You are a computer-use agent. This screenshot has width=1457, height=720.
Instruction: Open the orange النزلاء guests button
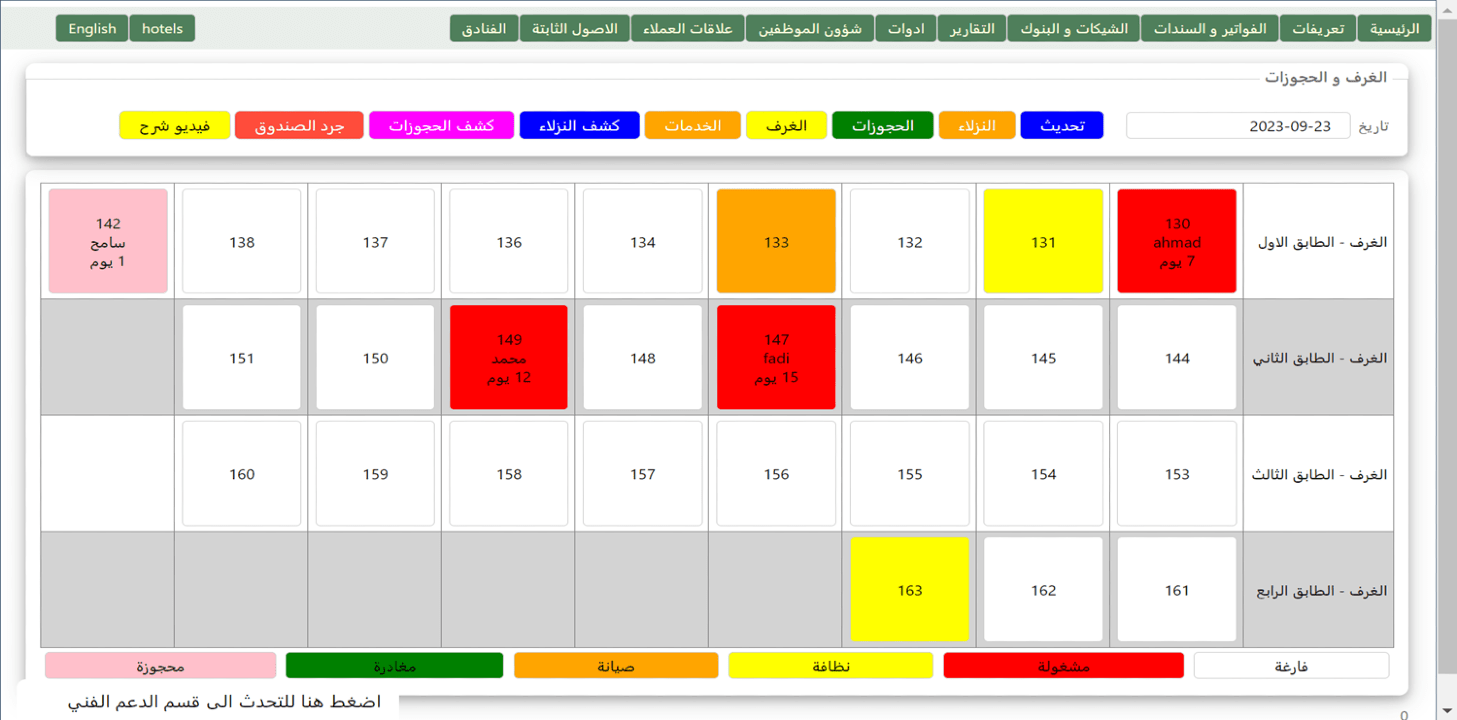[x=977, y=126]
